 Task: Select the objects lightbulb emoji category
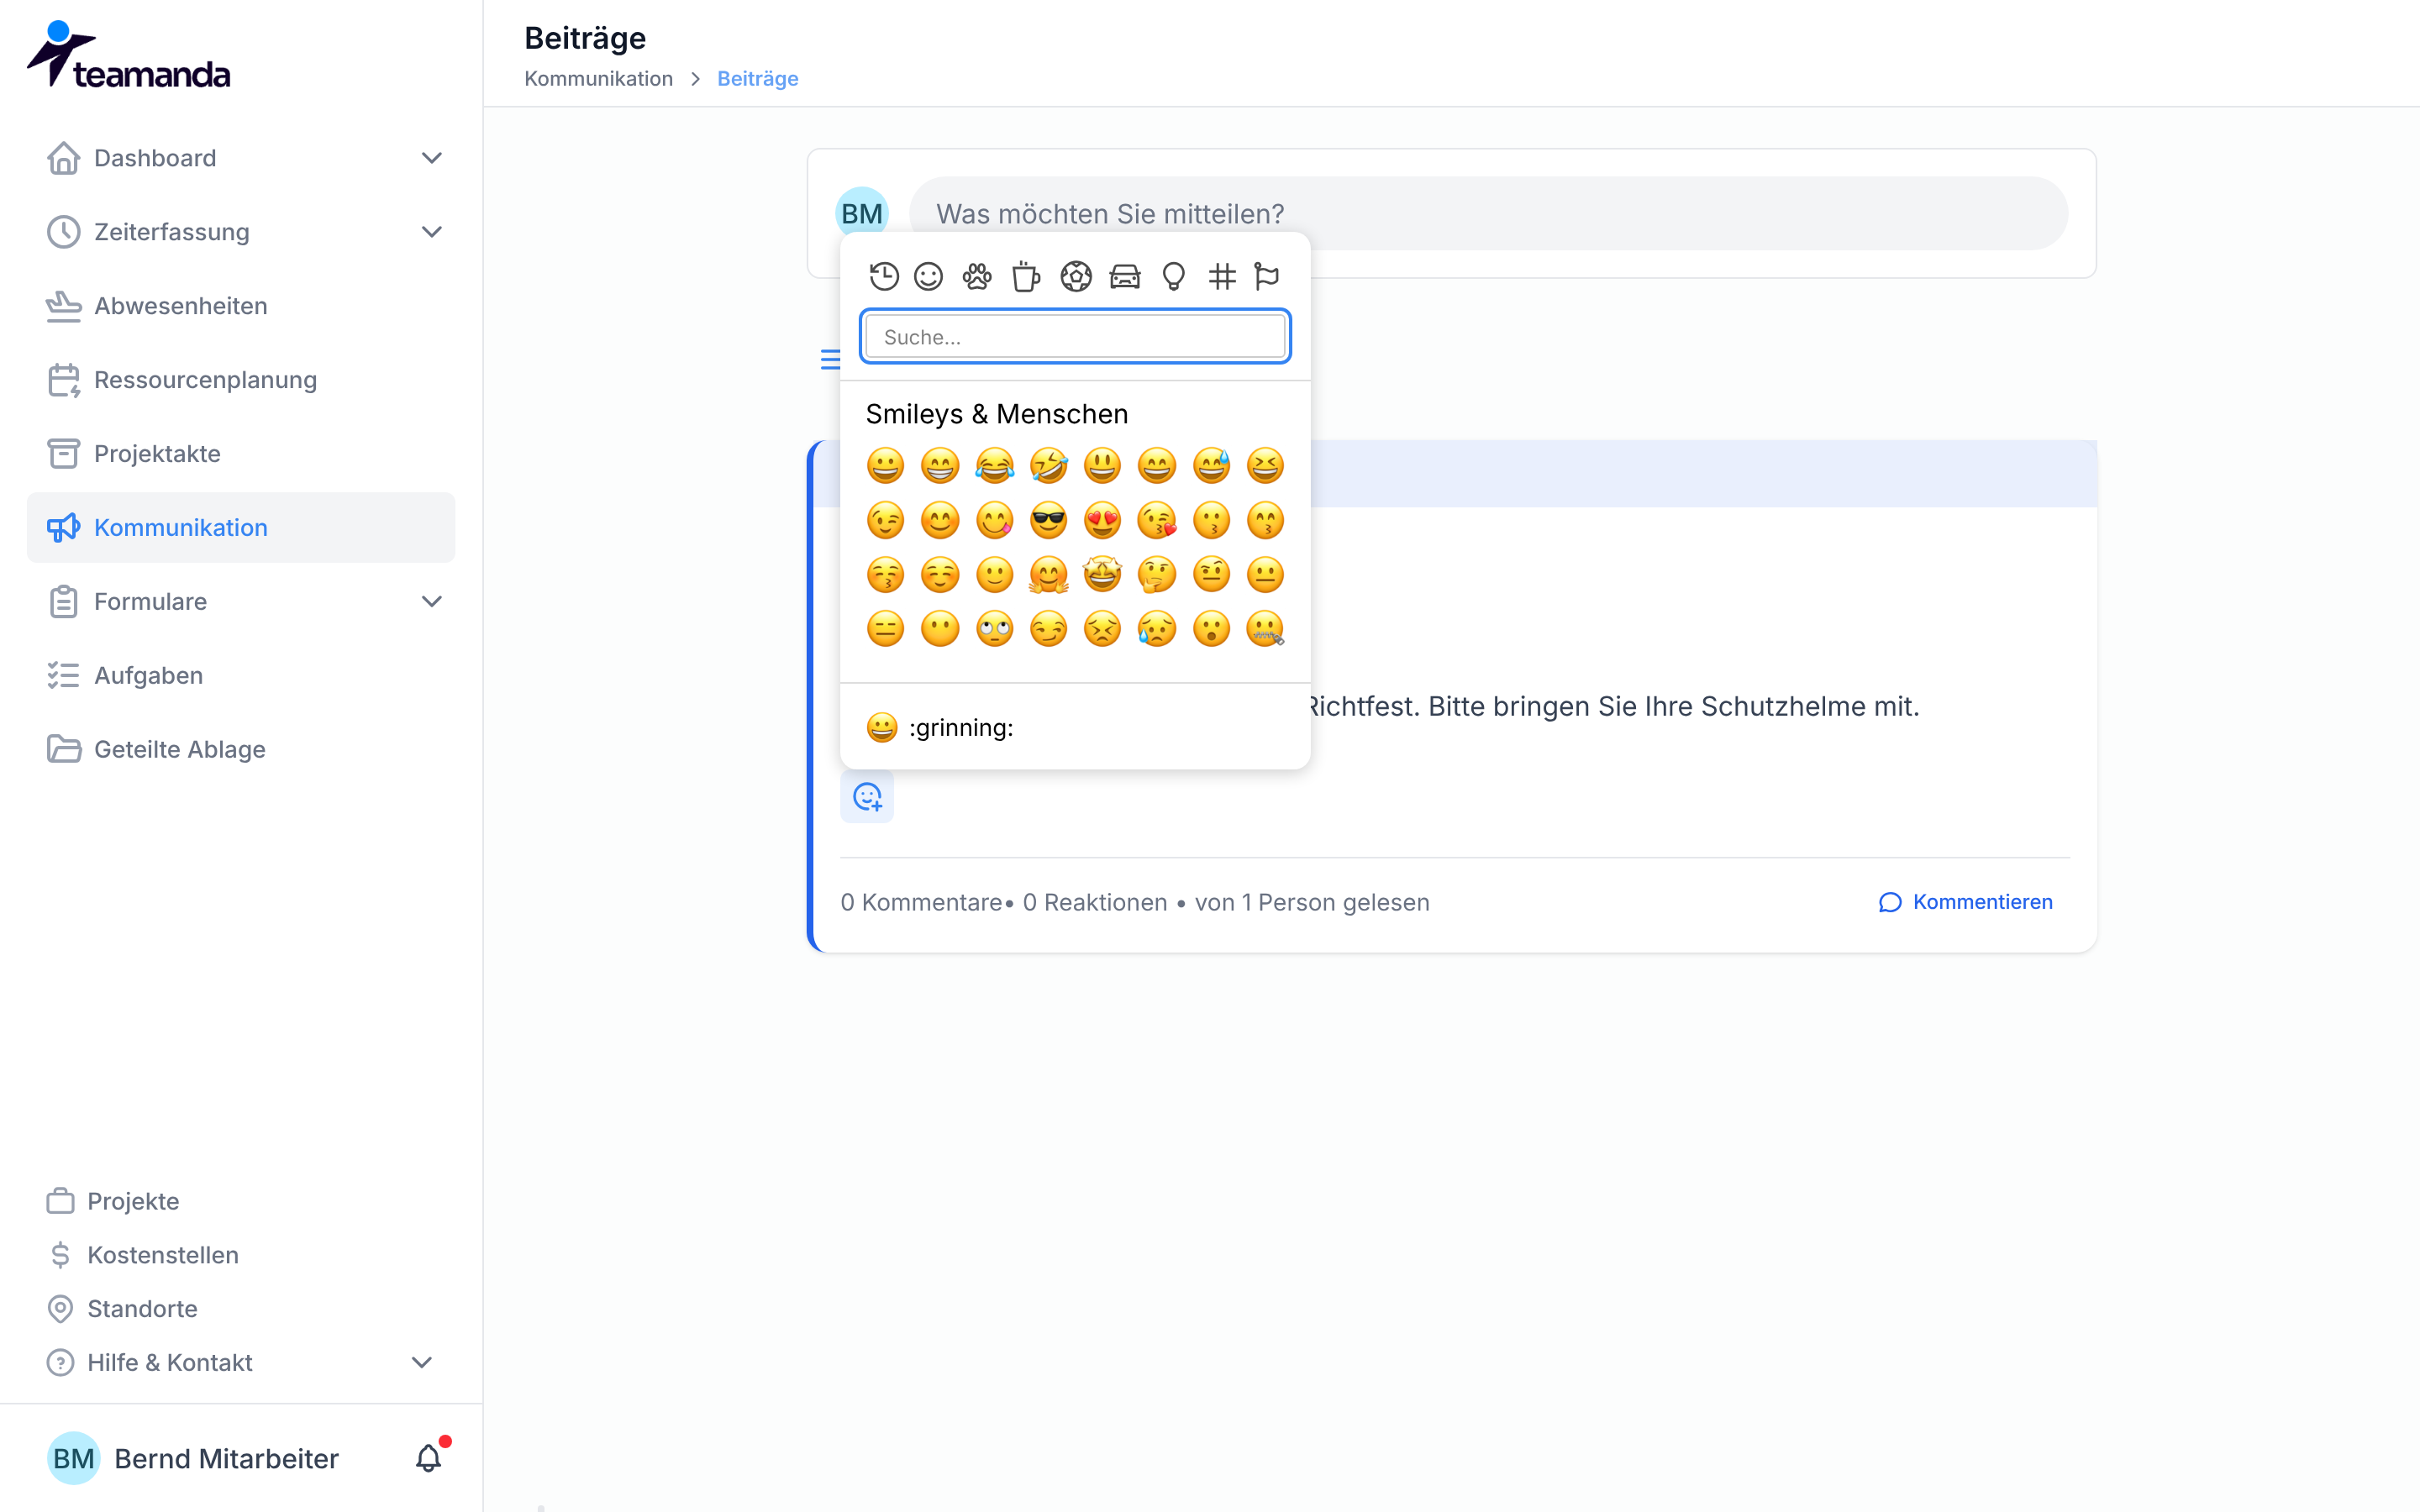pyautogui.click(x=1174, y=276)
